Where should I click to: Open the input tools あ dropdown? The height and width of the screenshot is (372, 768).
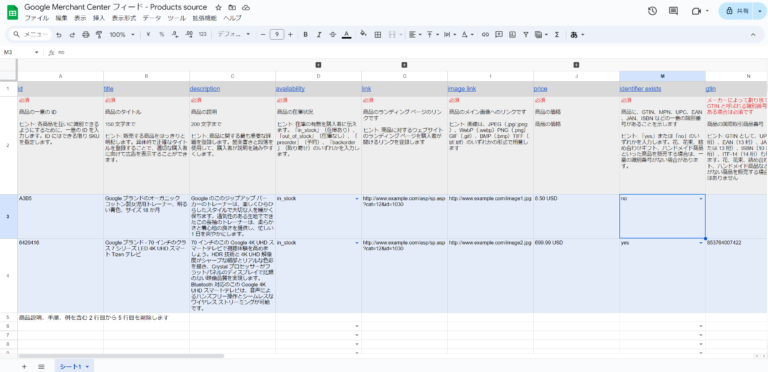click(x=577, y=35)
